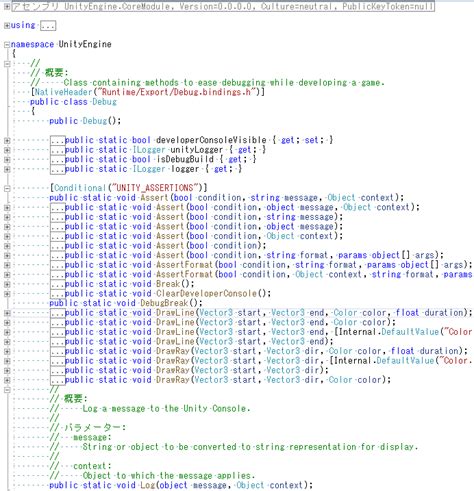The height and width of the screenshot is (491, 474).
Task: Click the public Debug() constructor line
Action: pos(85,121)
